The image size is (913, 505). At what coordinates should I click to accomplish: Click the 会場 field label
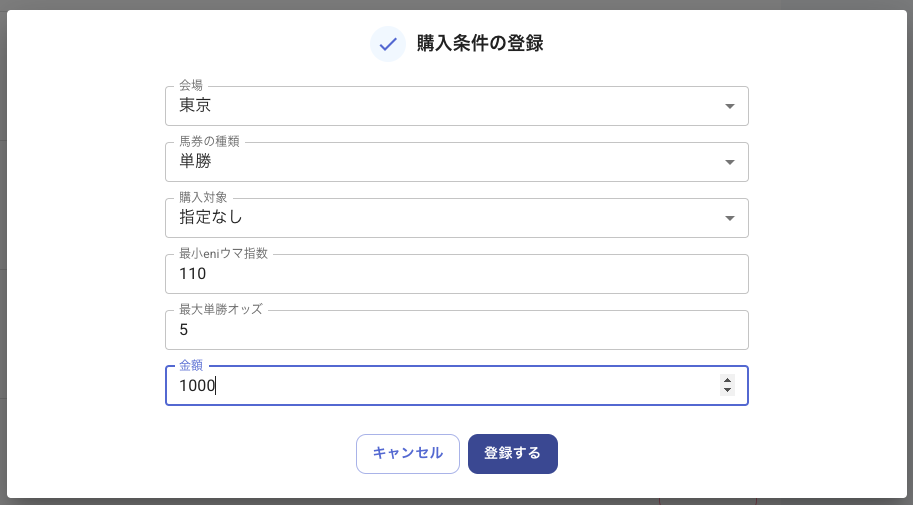pyautogui.click(x=191, y=86)
